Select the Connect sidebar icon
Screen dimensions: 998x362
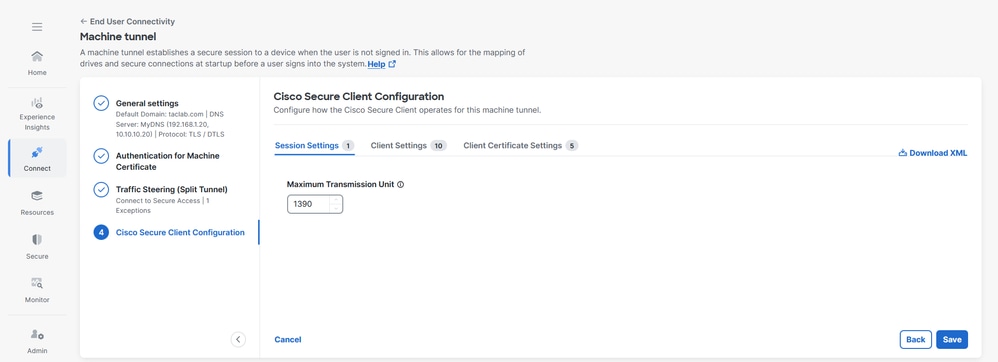[37, 158]
